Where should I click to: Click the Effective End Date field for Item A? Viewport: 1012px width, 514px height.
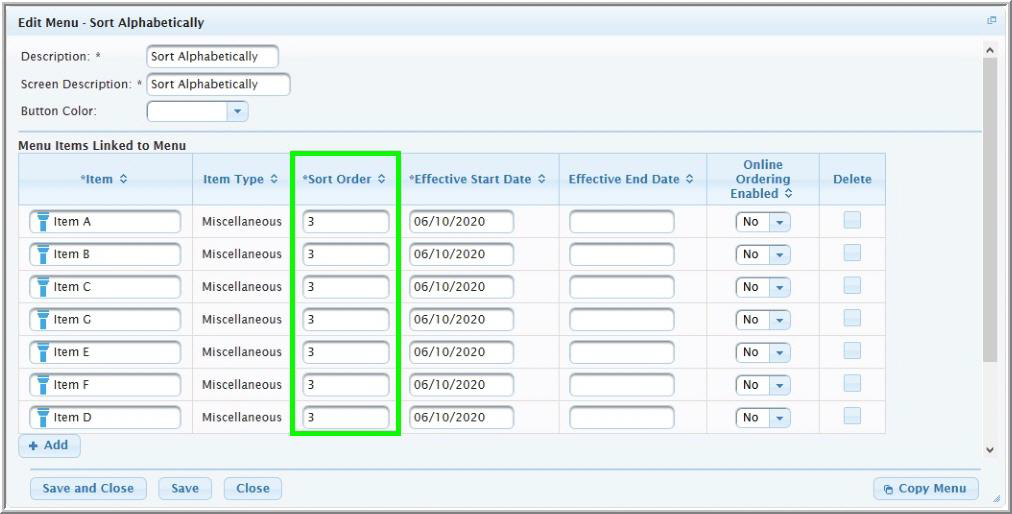[622, 222]
